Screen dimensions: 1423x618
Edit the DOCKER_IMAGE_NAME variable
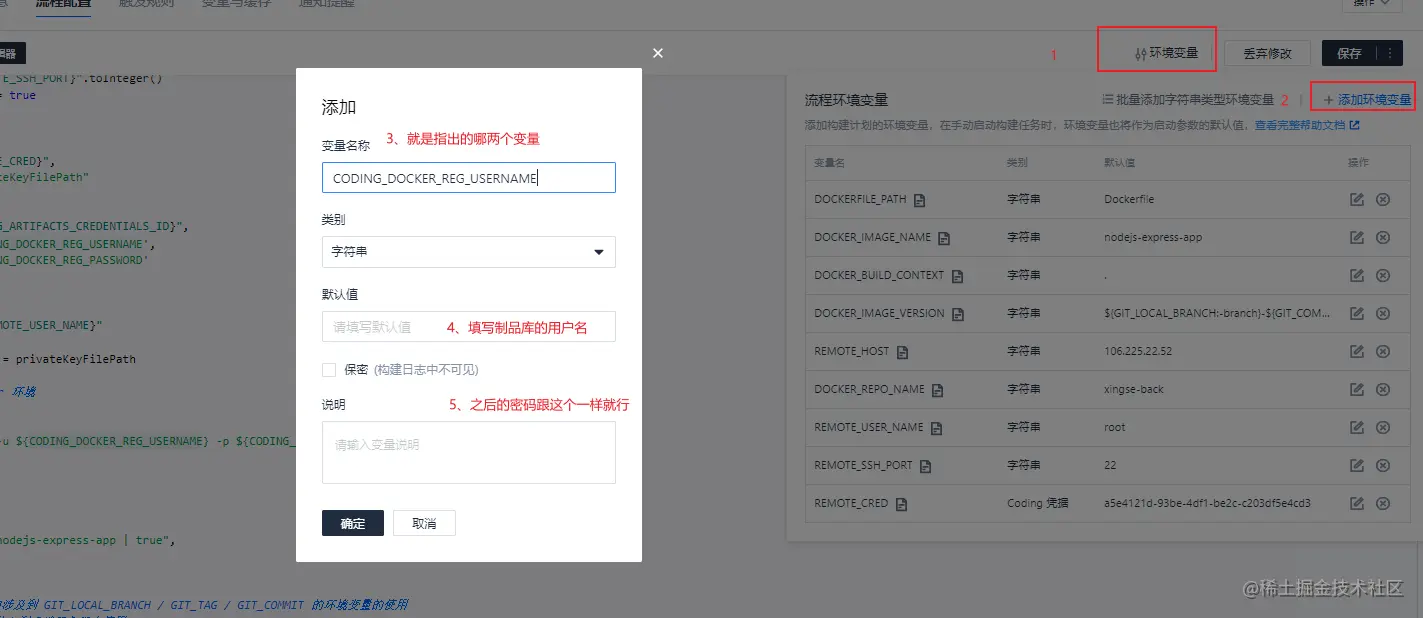pos(1357,238)
